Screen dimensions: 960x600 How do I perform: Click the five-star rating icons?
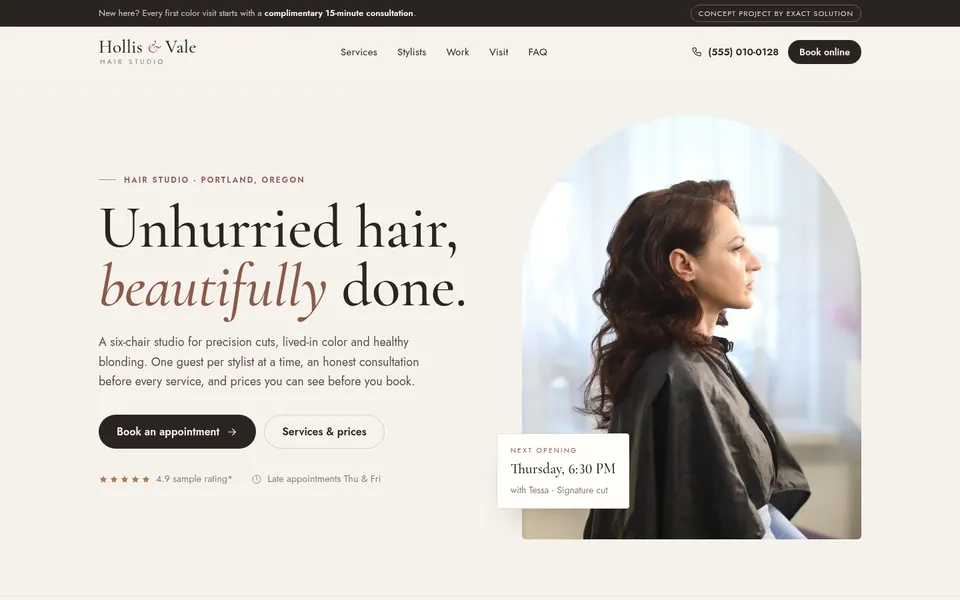pyautogui.click(x=124, y=479)
